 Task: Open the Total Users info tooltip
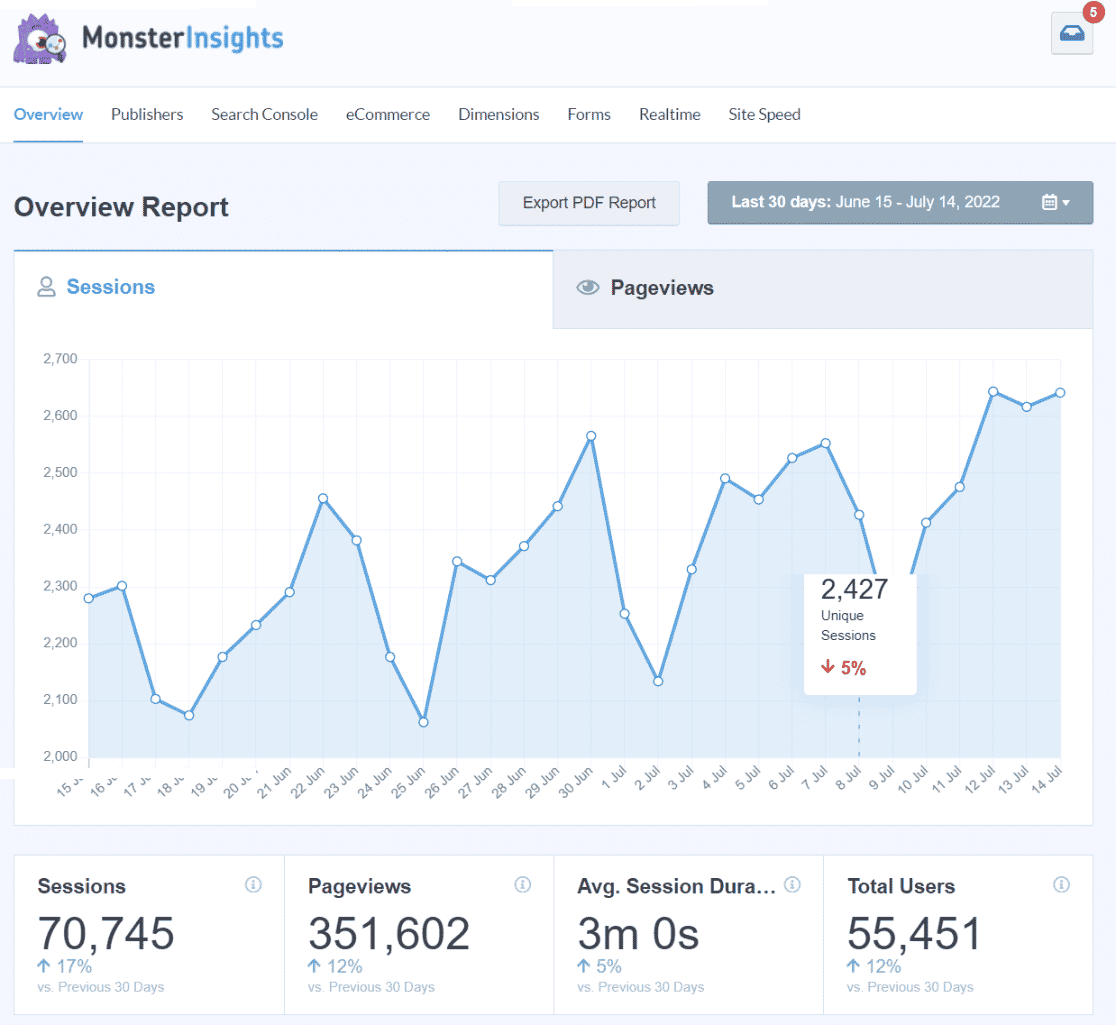point(1061,885)
